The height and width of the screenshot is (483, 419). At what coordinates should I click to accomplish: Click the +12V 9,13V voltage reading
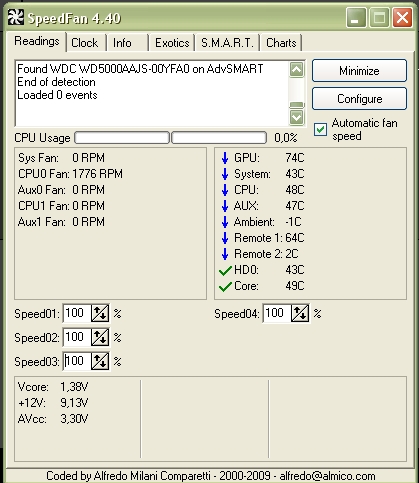tap(53, 403)
